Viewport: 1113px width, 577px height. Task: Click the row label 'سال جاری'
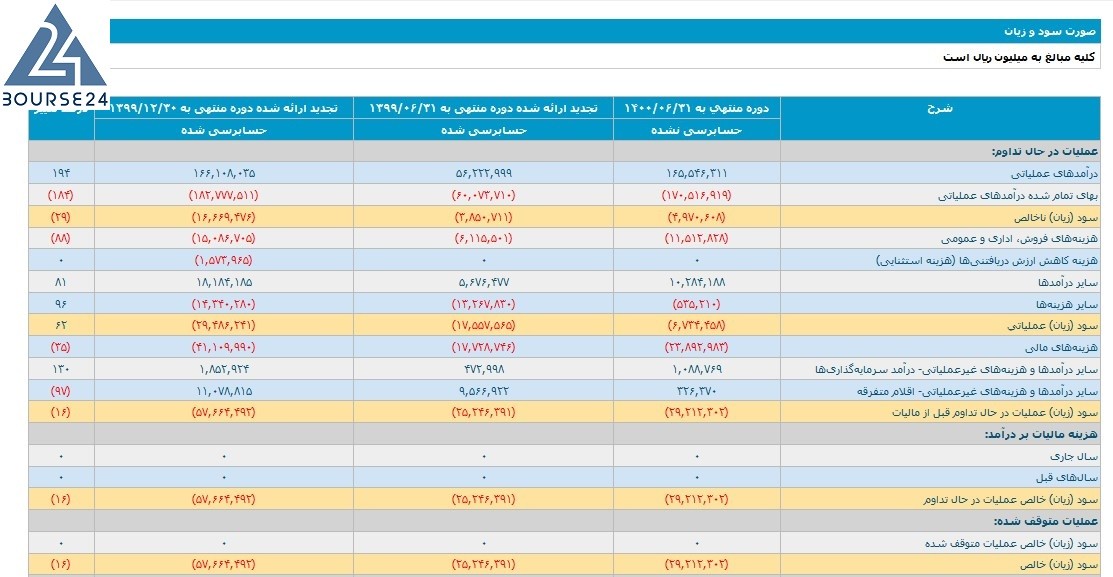pyautogui.click(x=1073, y=456)
